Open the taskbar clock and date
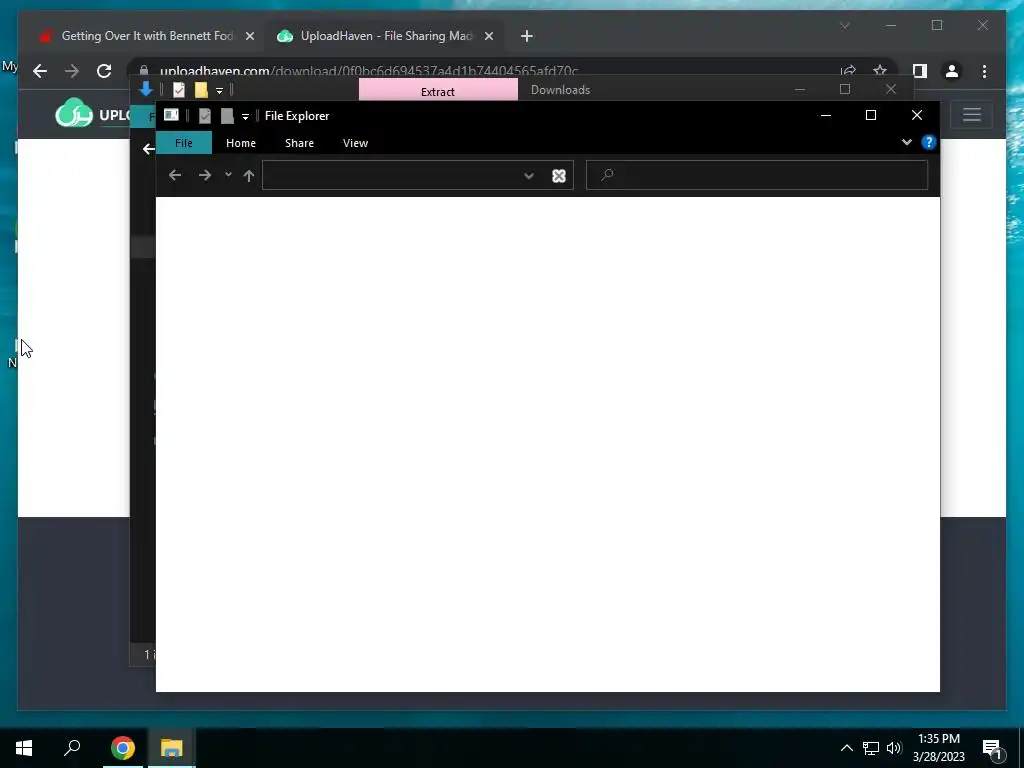The height and width of the screenshot is (768, 1024). coord(938,748)
